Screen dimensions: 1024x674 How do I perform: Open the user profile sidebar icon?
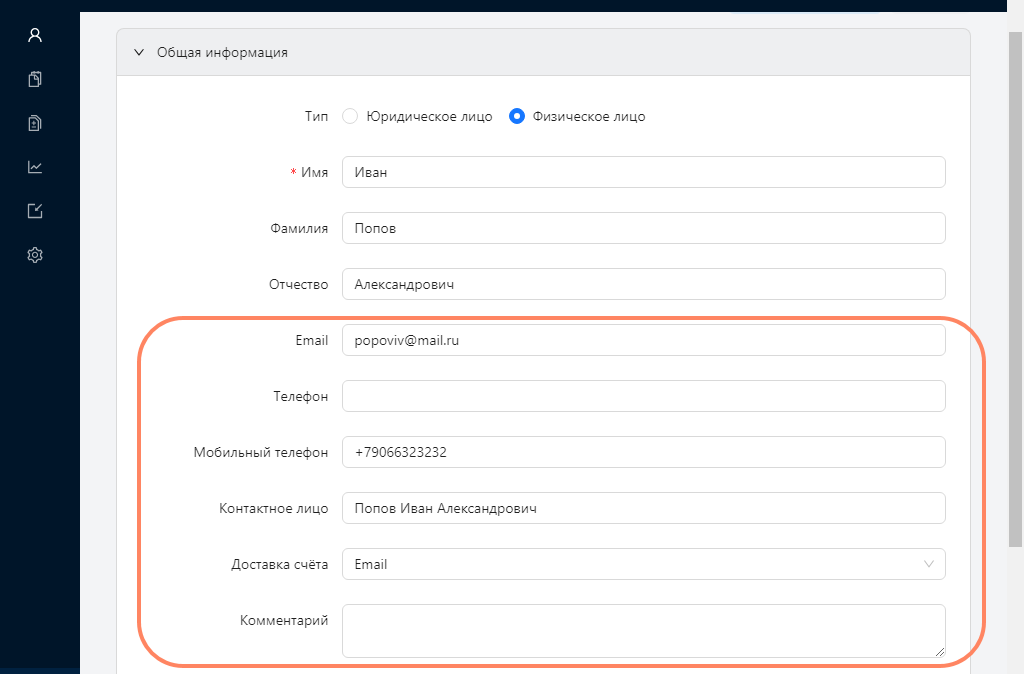tap(35, 35)
